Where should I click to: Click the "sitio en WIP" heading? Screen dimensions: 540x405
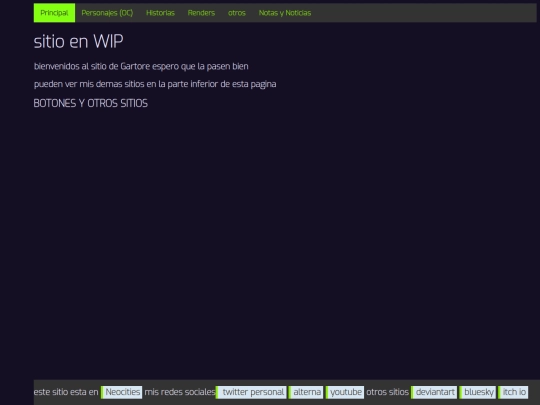[x=79, y=42]
